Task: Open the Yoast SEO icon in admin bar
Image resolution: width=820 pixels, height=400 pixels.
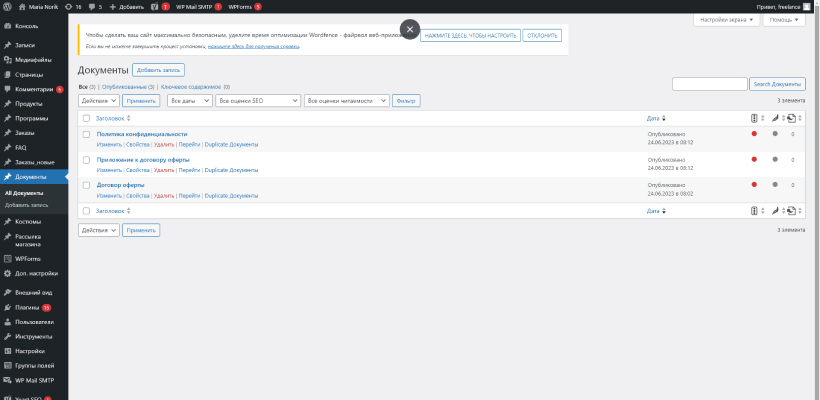Action: (156, 6)
